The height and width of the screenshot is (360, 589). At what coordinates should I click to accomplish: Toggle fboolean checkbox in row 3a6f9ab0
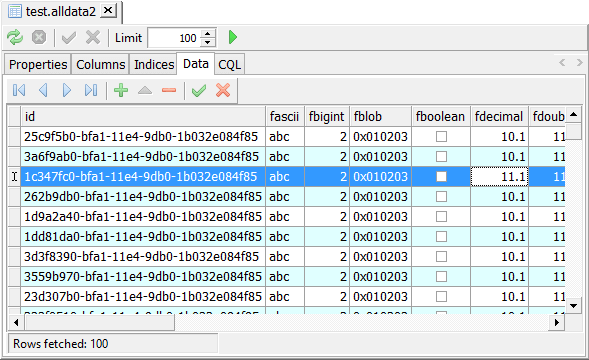441,156
